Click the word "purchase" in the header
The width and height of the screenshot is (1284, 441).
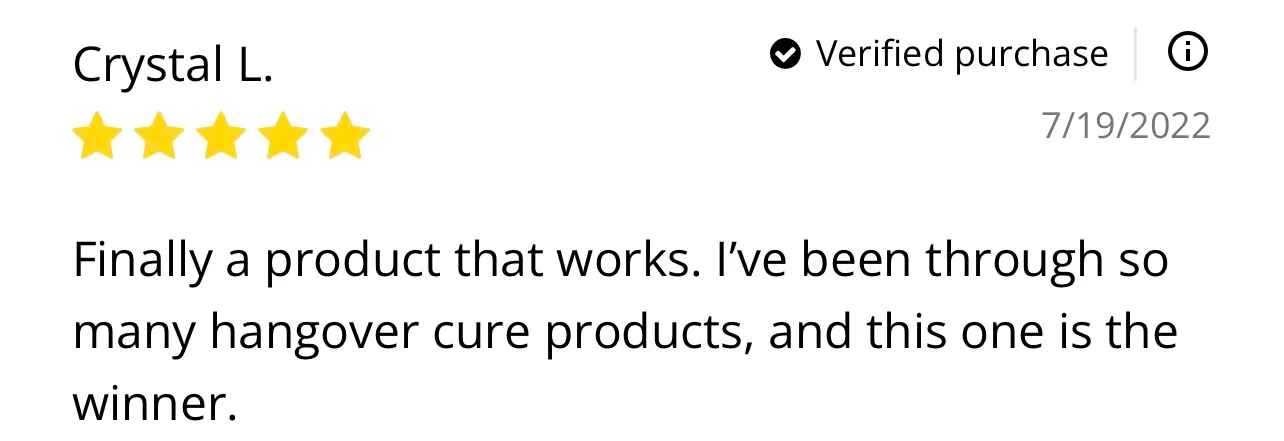click(1031, 56)
